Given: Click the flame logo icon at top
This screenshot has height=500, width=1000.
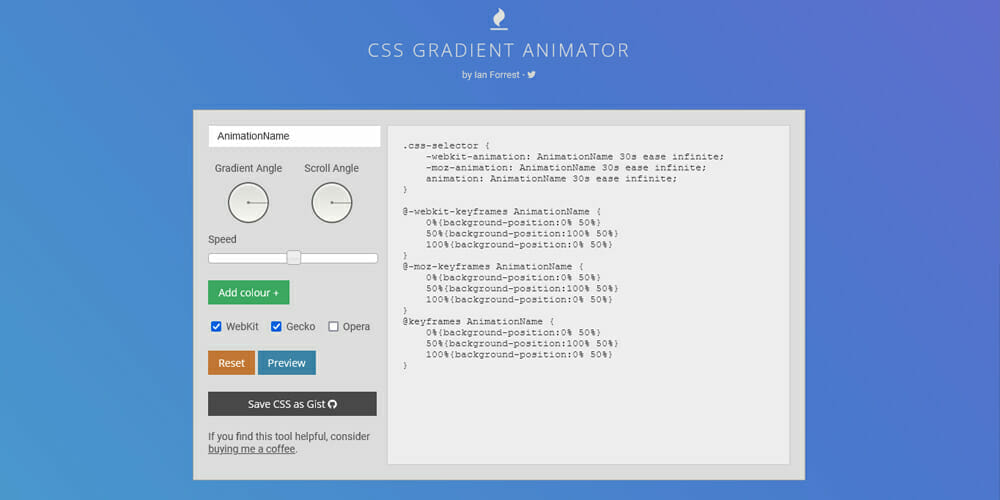Looking at the screenshot, I should [x=499, y=18].
